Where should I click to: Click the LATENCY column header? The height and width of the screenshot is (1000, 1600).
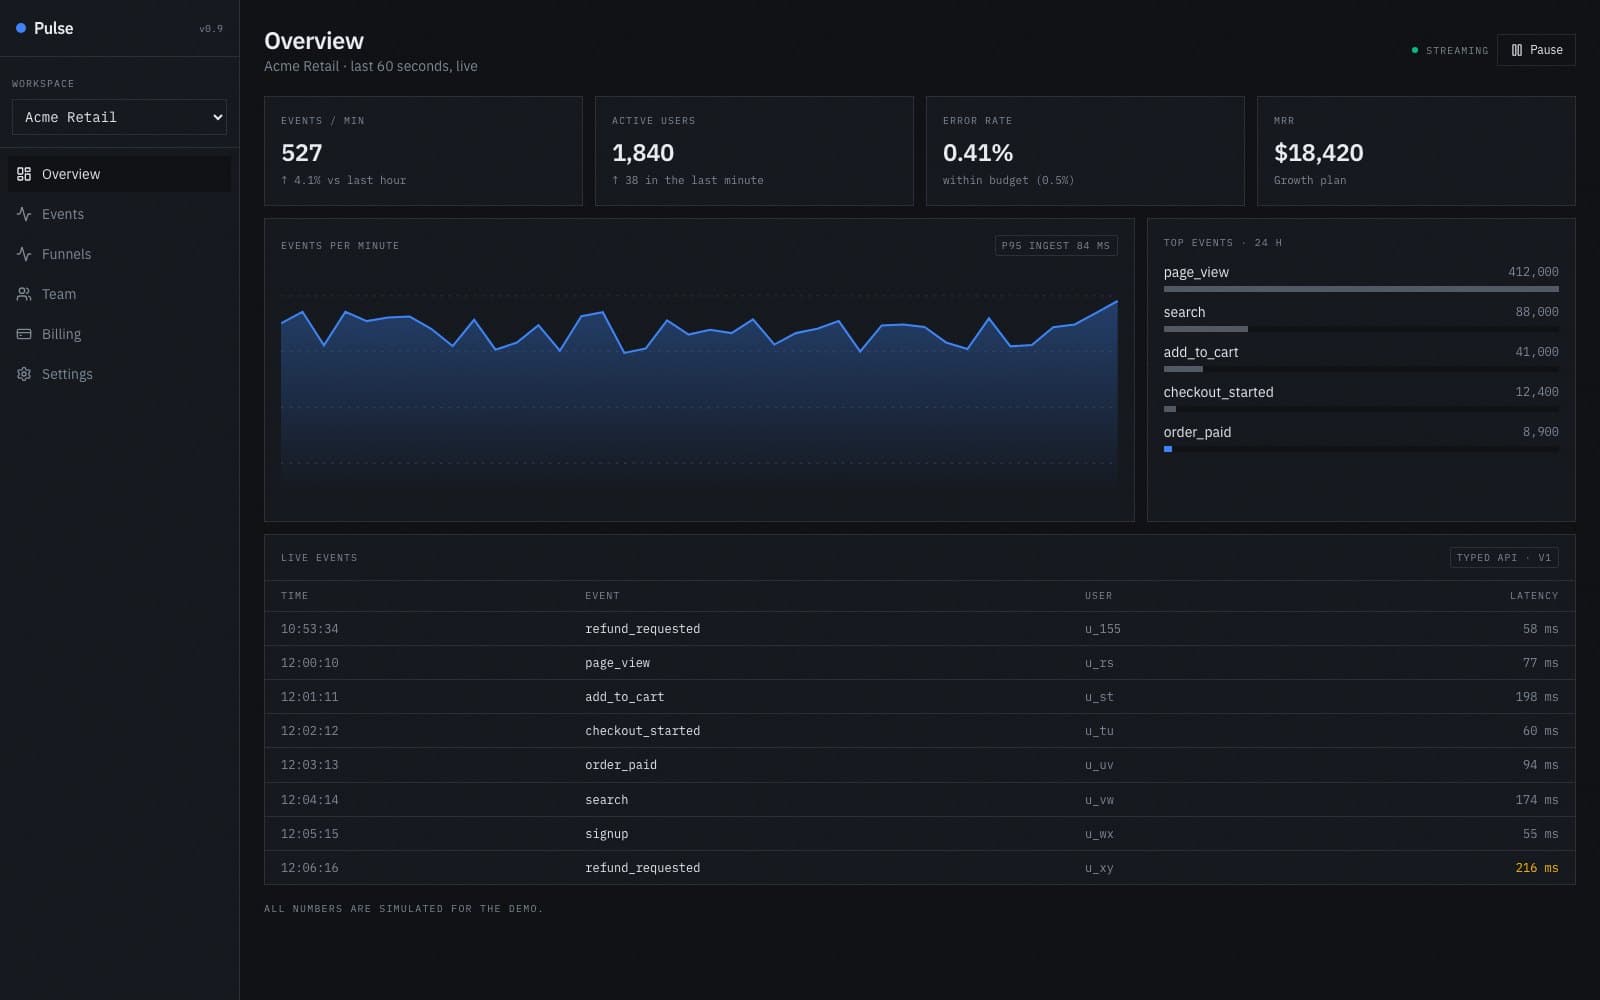pyautogui.click(x=1534, y=596)
